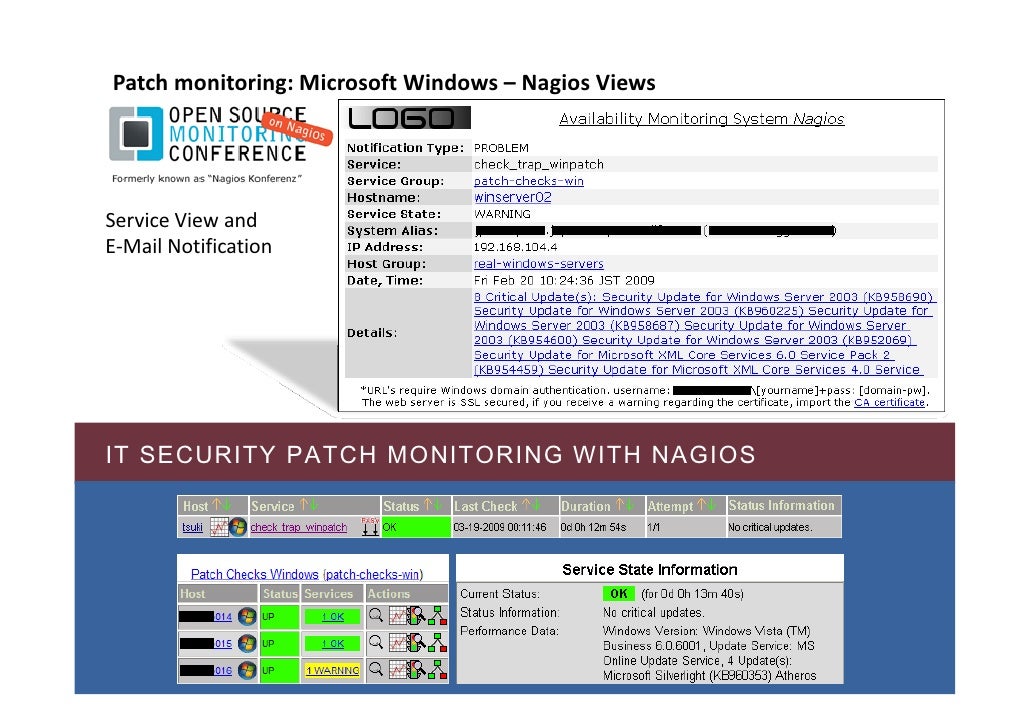This screenshot has width=1030, height=728.
Task: Select the PROBLEM notification type value
Action: point(501,148)
